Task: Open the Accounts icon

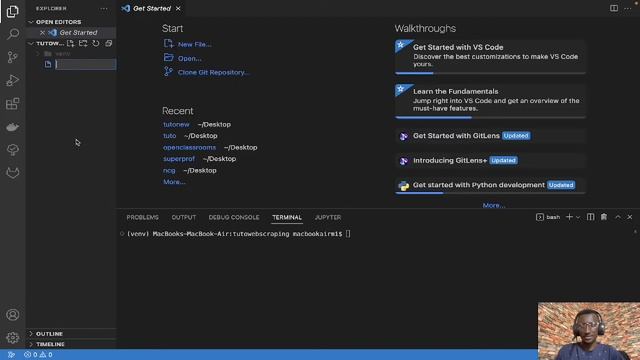Action: click(13, 315)
